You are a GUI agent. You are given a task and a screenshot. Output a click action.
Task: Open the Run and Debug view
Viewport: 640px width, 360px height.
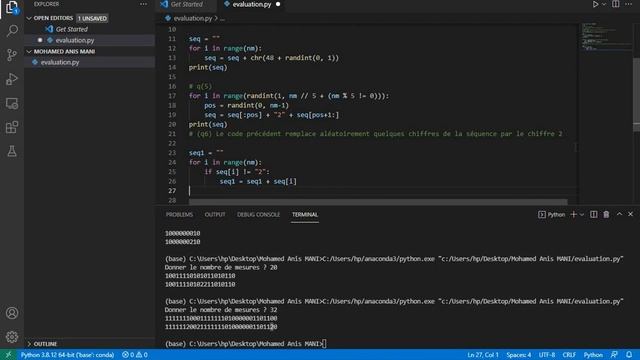pyautogui.click(x=12, y=79)
